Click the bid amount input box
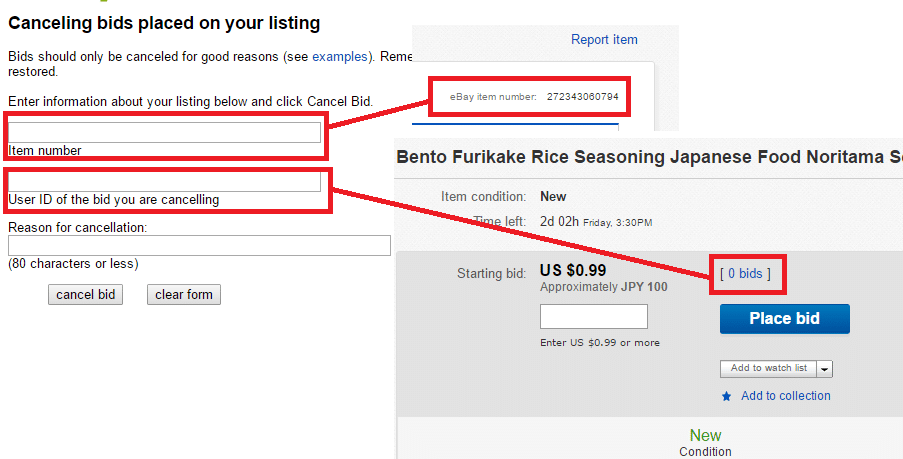The height and width of the screenshot is (459, 903). pos(594,317)
